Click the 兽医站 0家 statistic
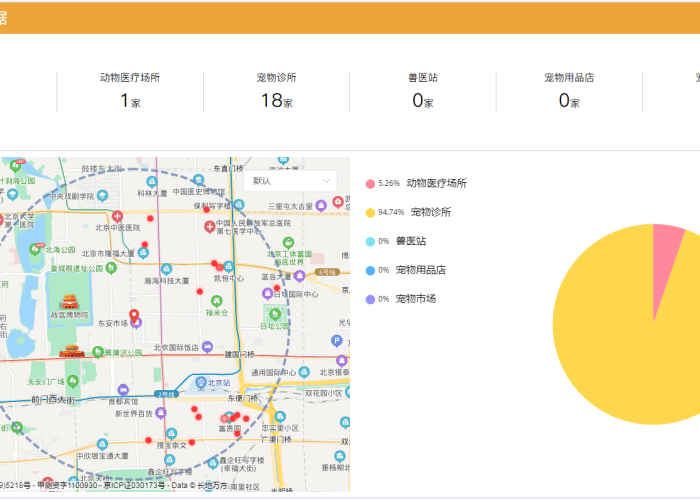 pos(422,90)
